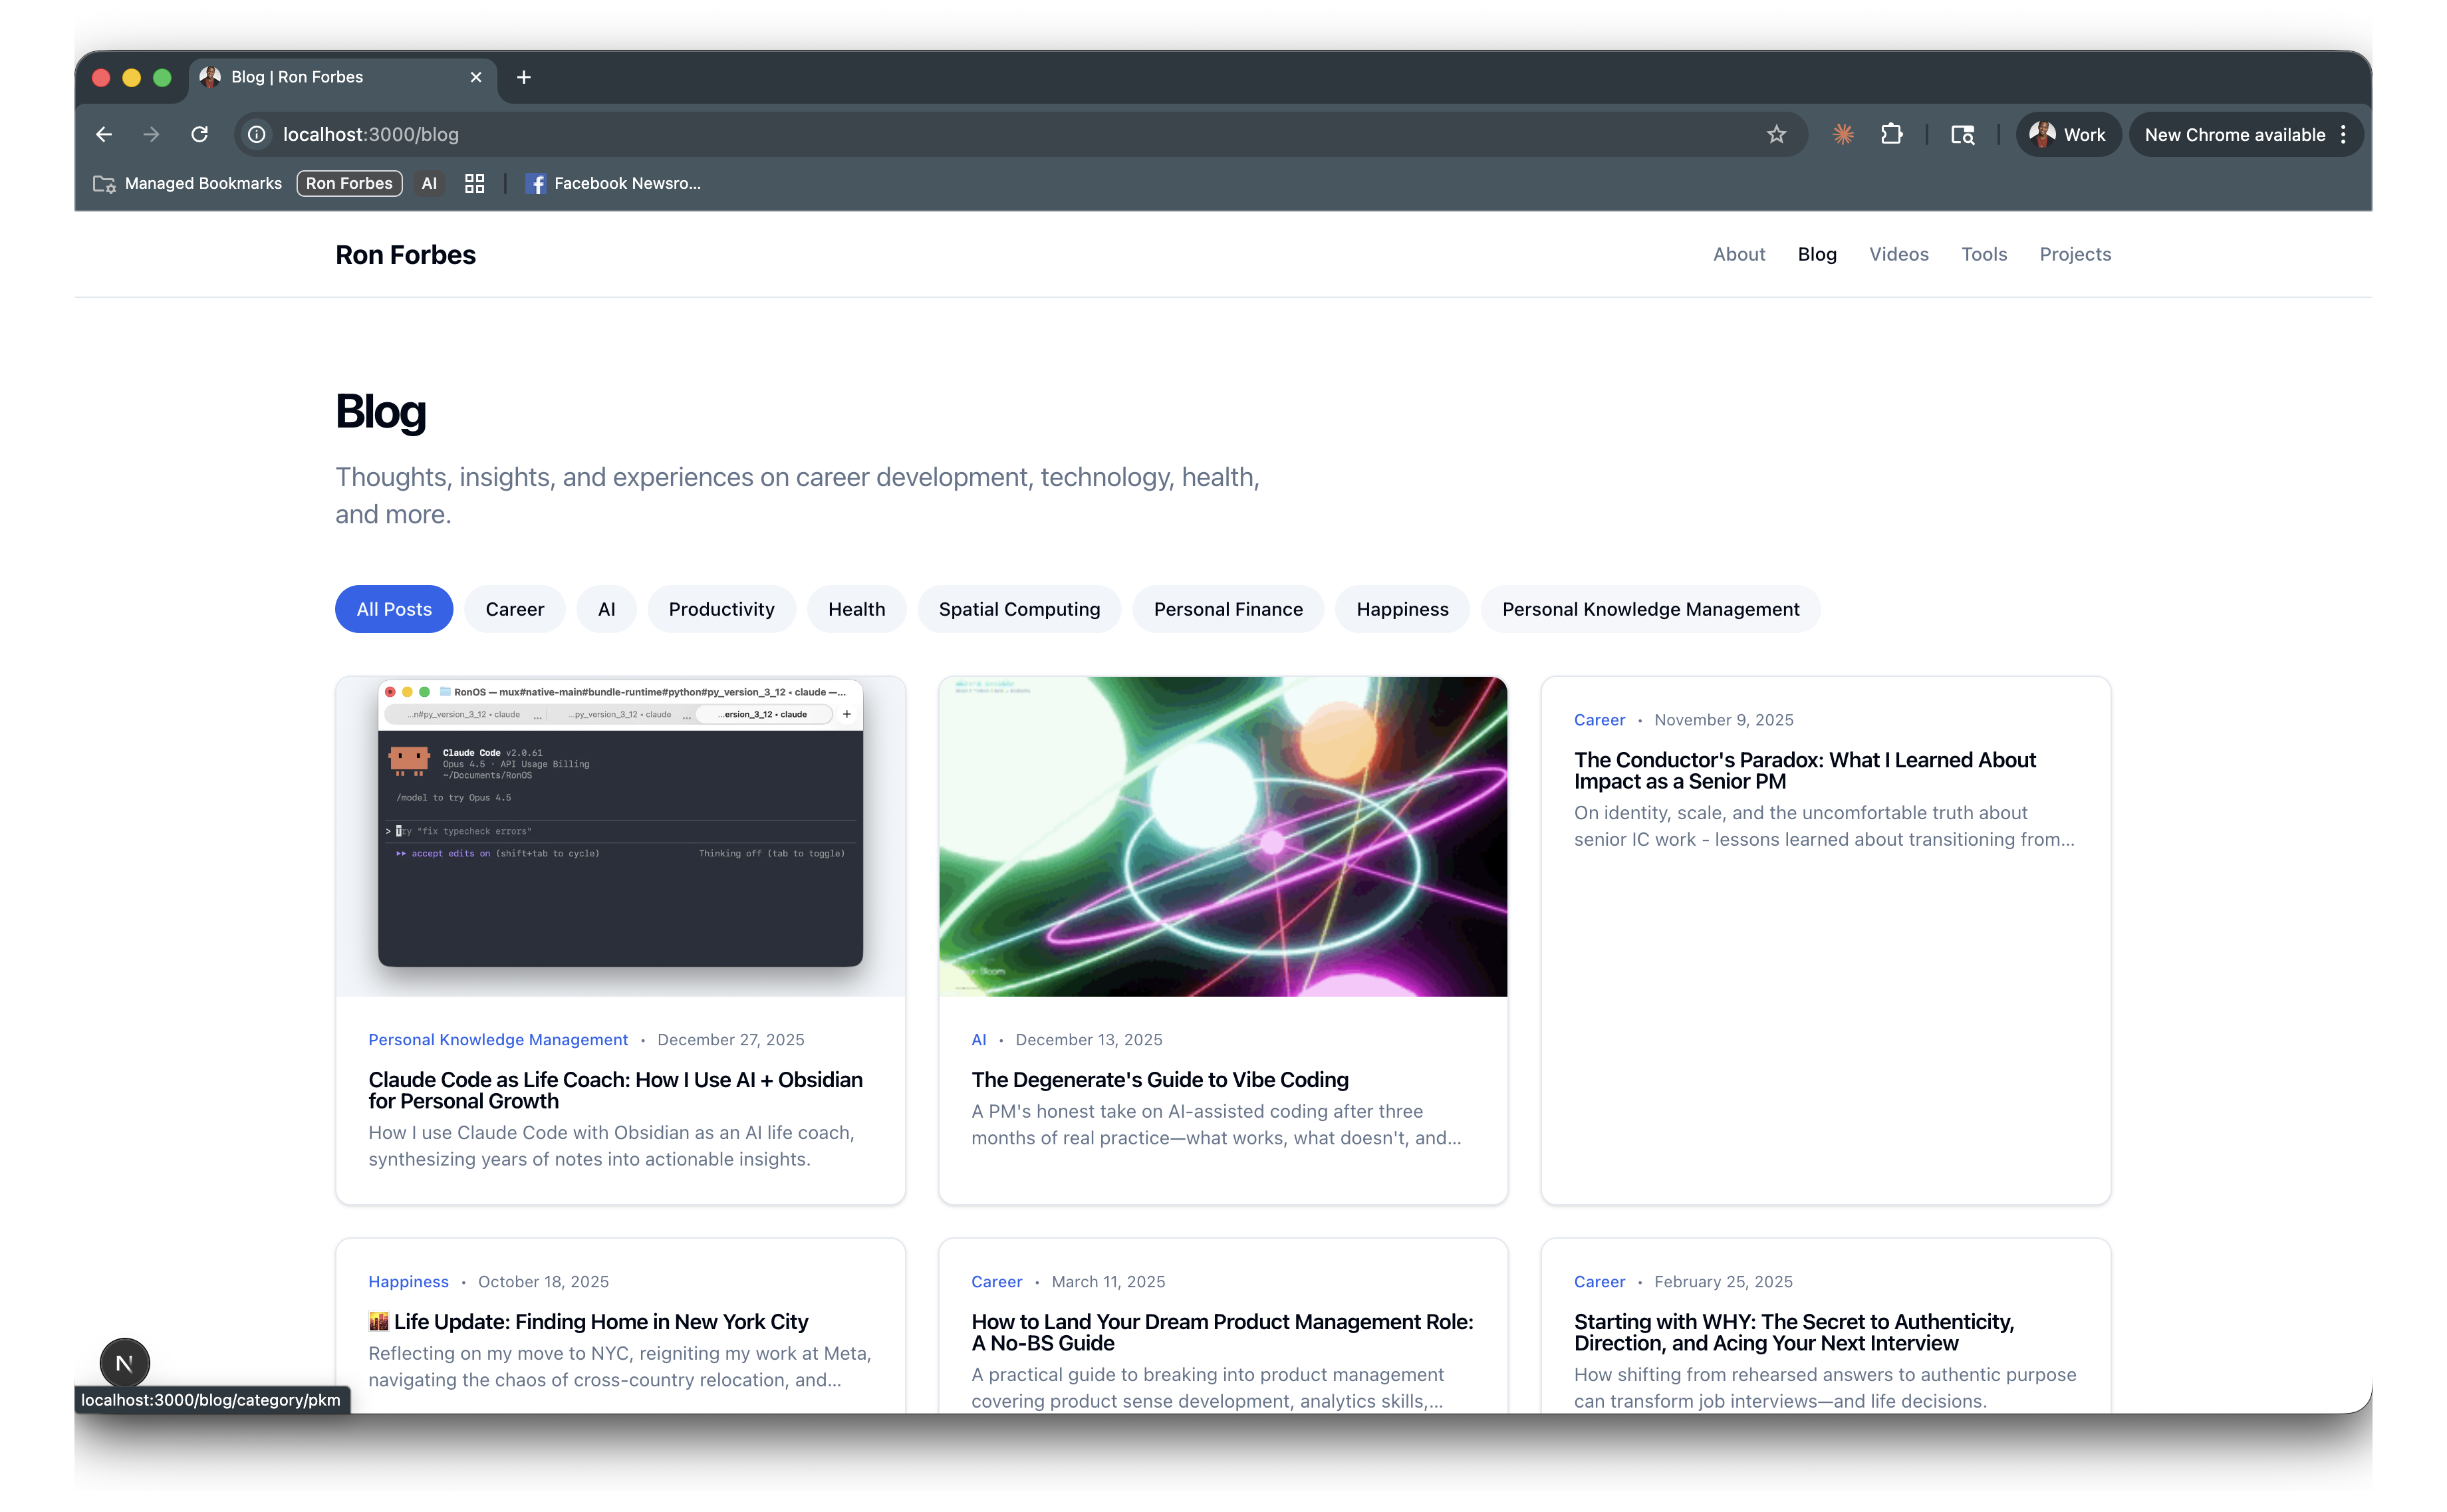Open the Work profile menu

click(2068, 134)
